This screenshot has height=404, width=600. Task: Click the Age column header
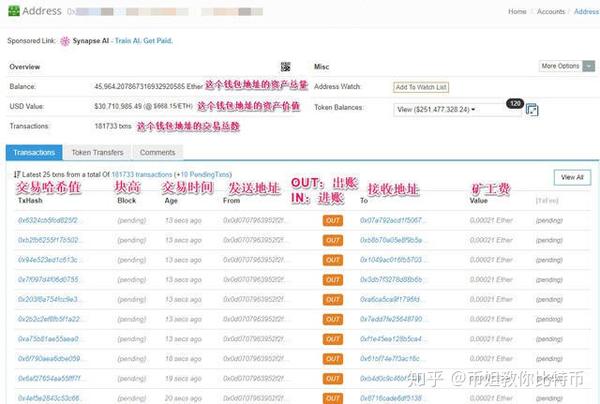click(171, 200)
